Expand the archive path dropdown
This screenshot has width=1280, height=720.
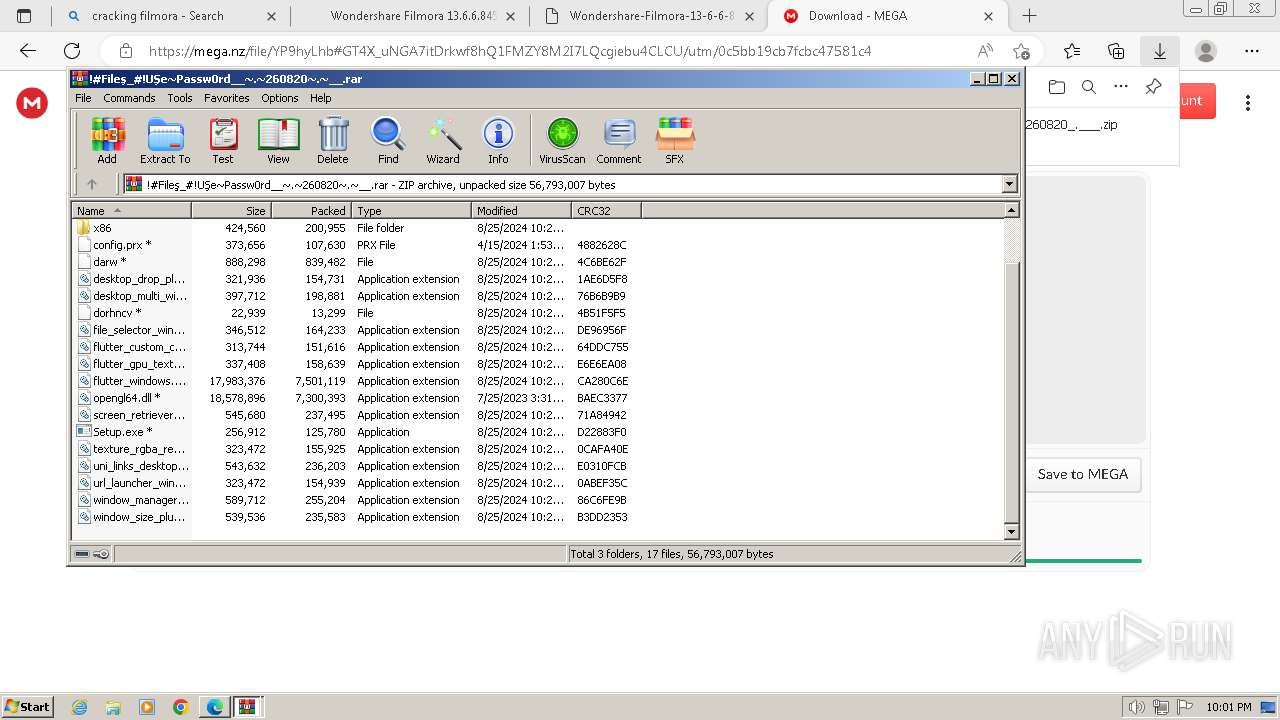click(1009, 184)
